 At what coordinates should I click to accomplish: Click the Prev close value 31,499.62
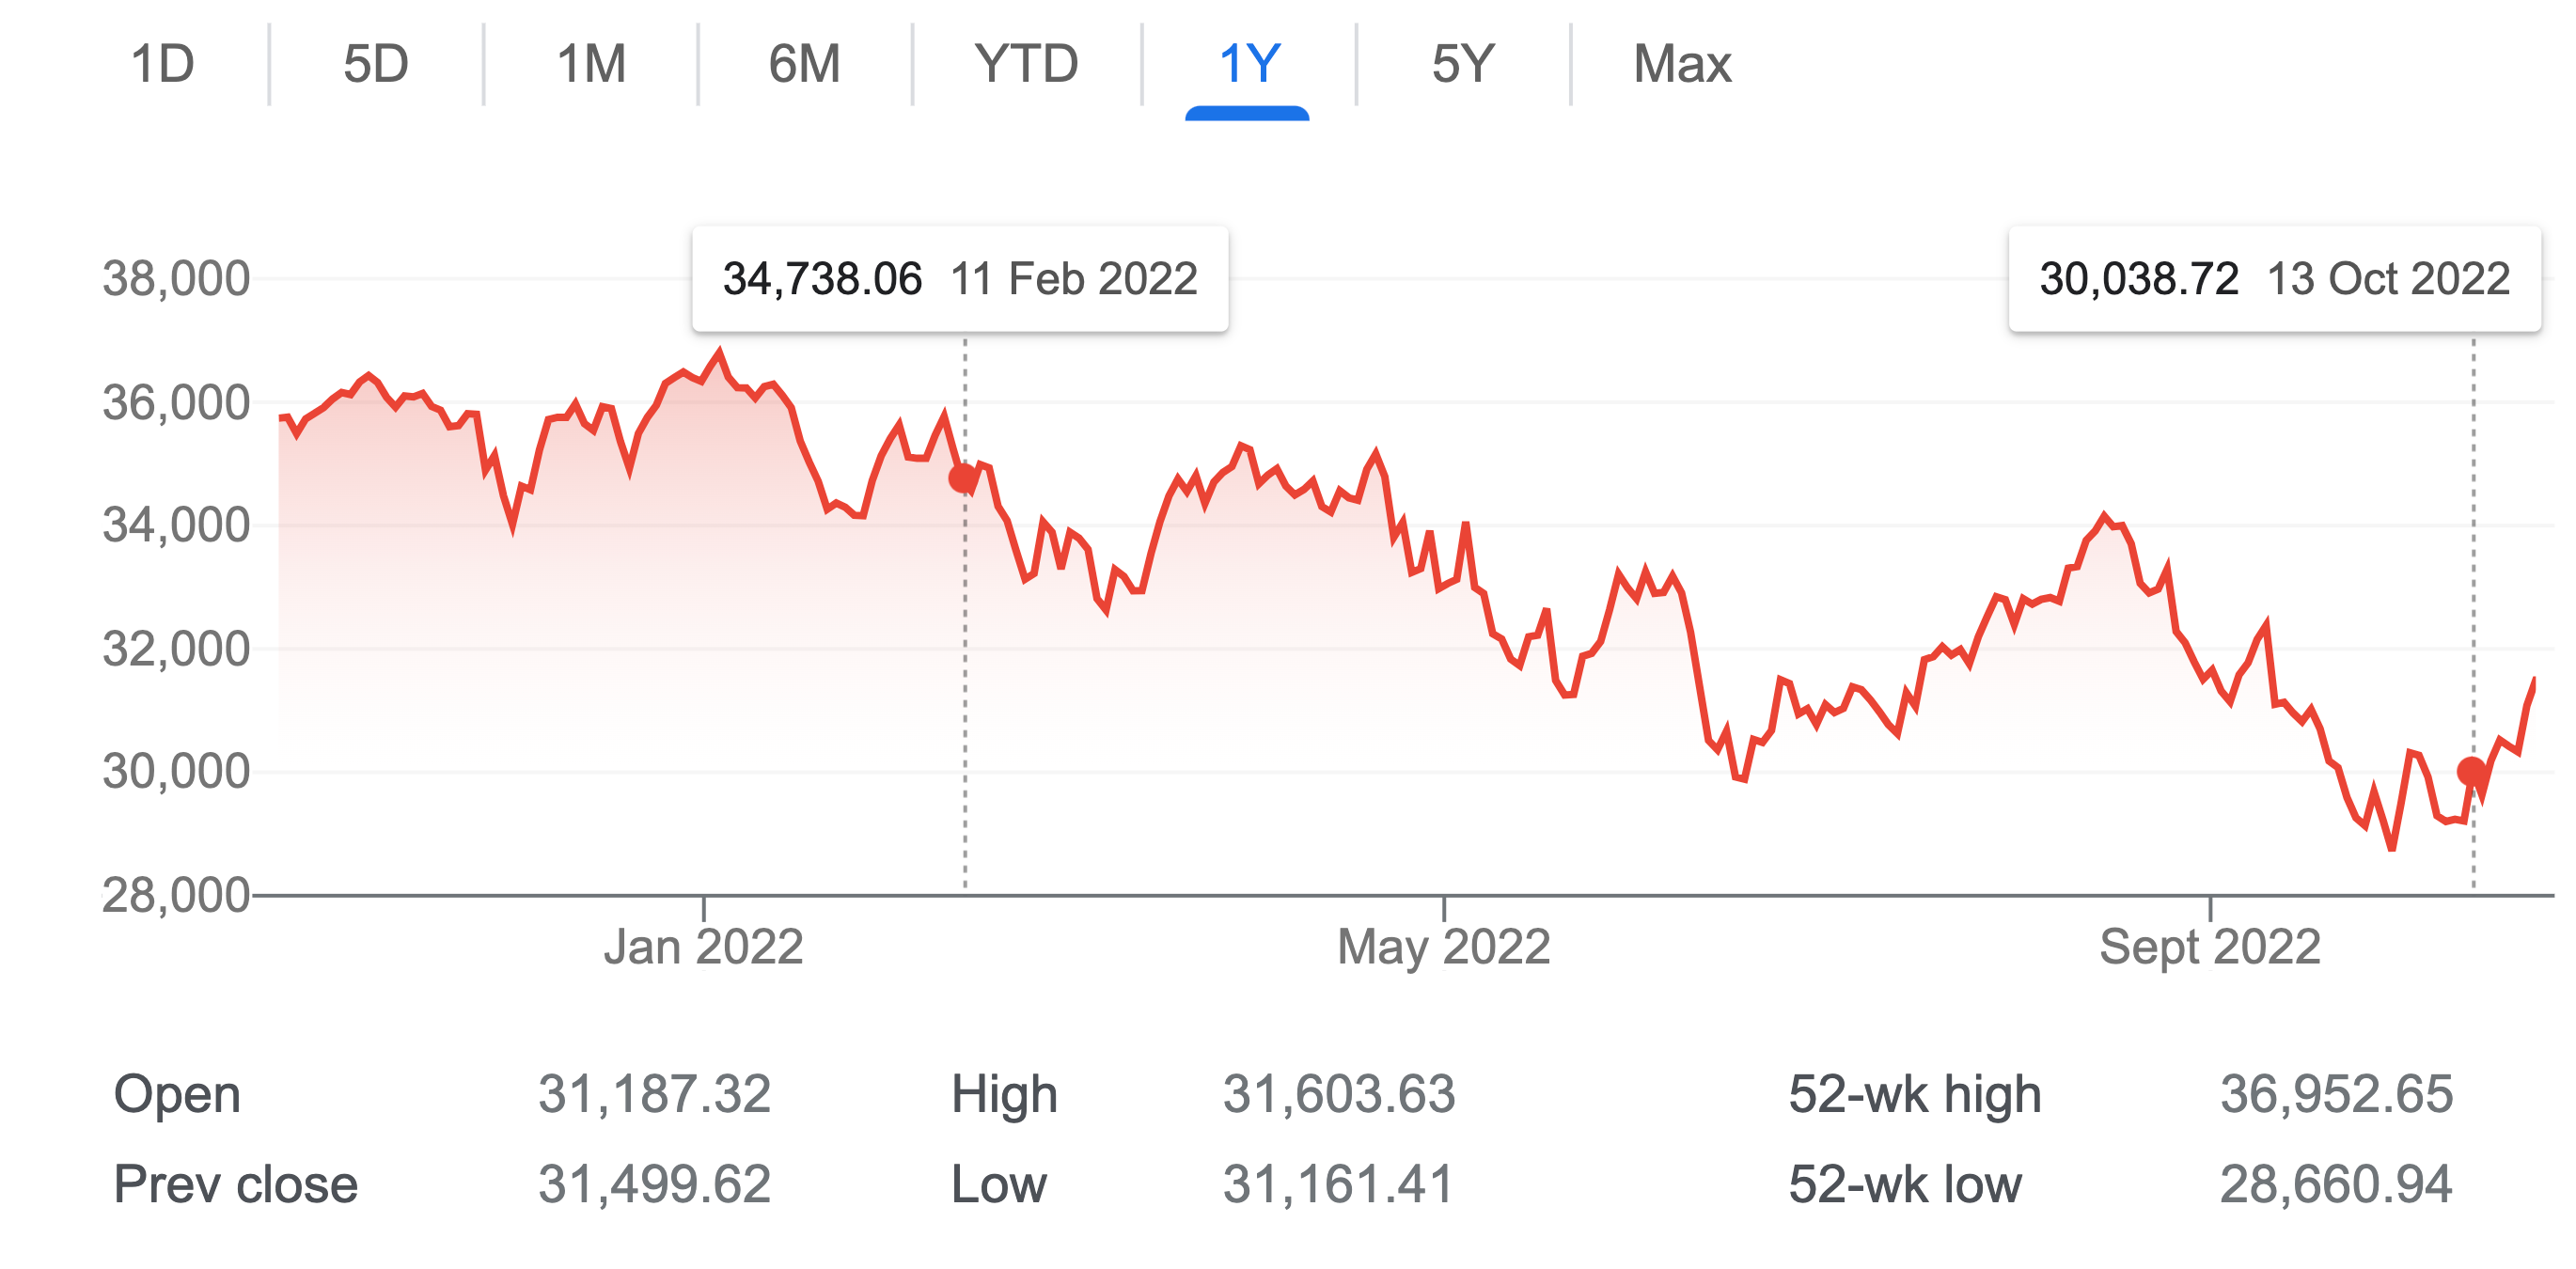click(654, 1184)
